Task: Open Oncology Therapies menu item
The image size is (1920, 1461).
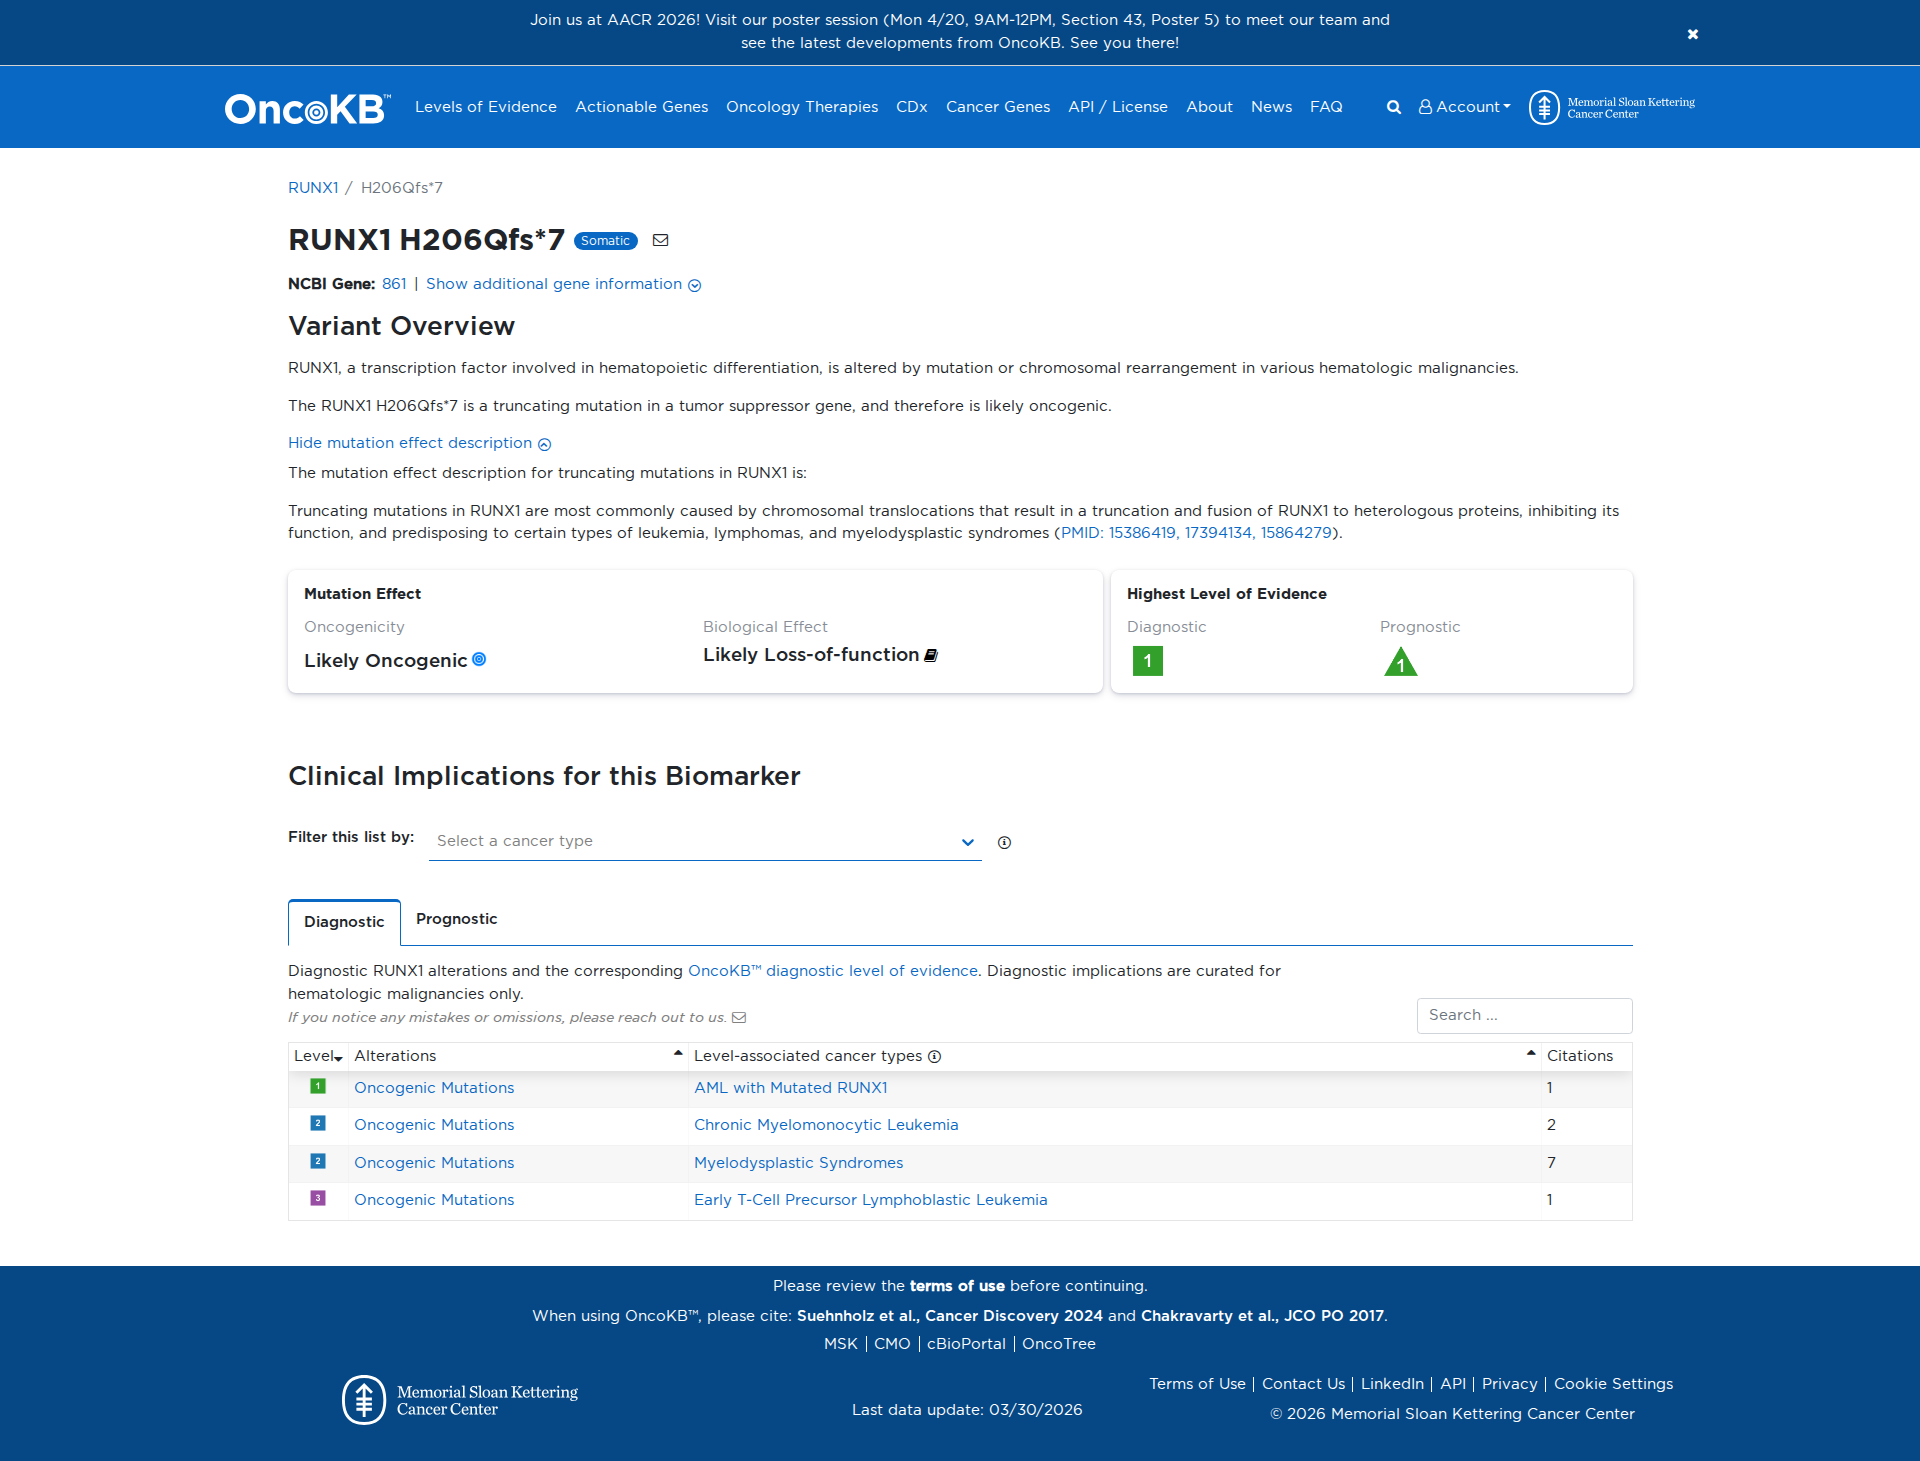Action: click(x=802, y=107)
